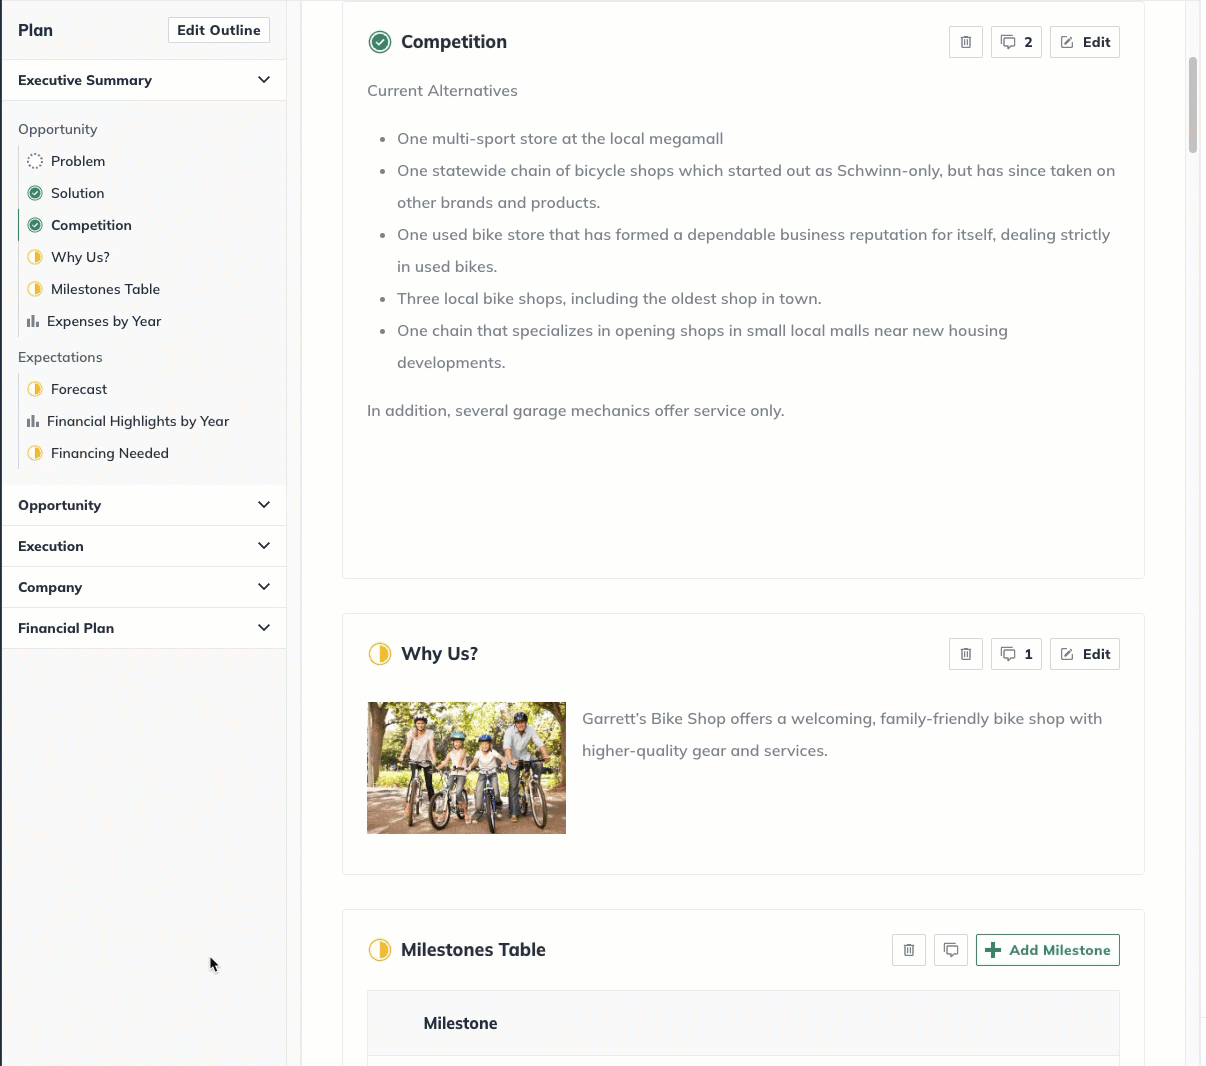Jump to Why Us? in the outline
Image resolution: width=1206 pixels, height=1066 pixels.
point(80,257)
